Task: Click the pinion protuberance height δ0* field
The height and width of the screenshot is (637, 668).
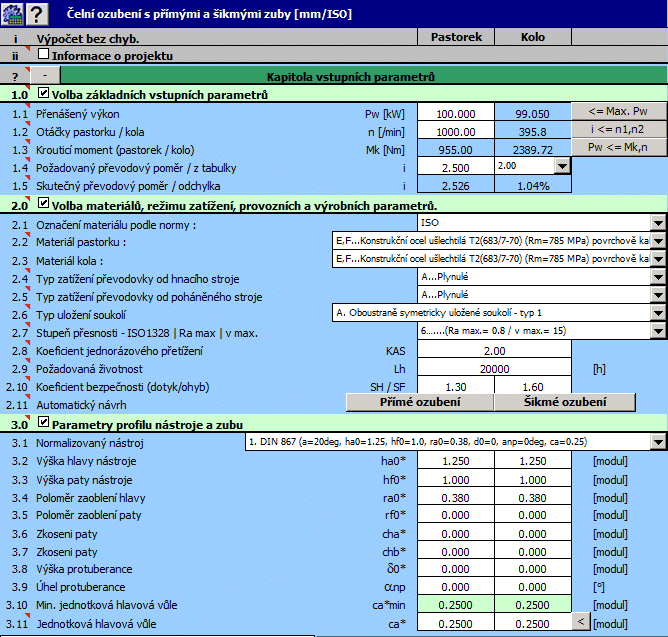Action: pyautogui.click(x=455, y=569)
